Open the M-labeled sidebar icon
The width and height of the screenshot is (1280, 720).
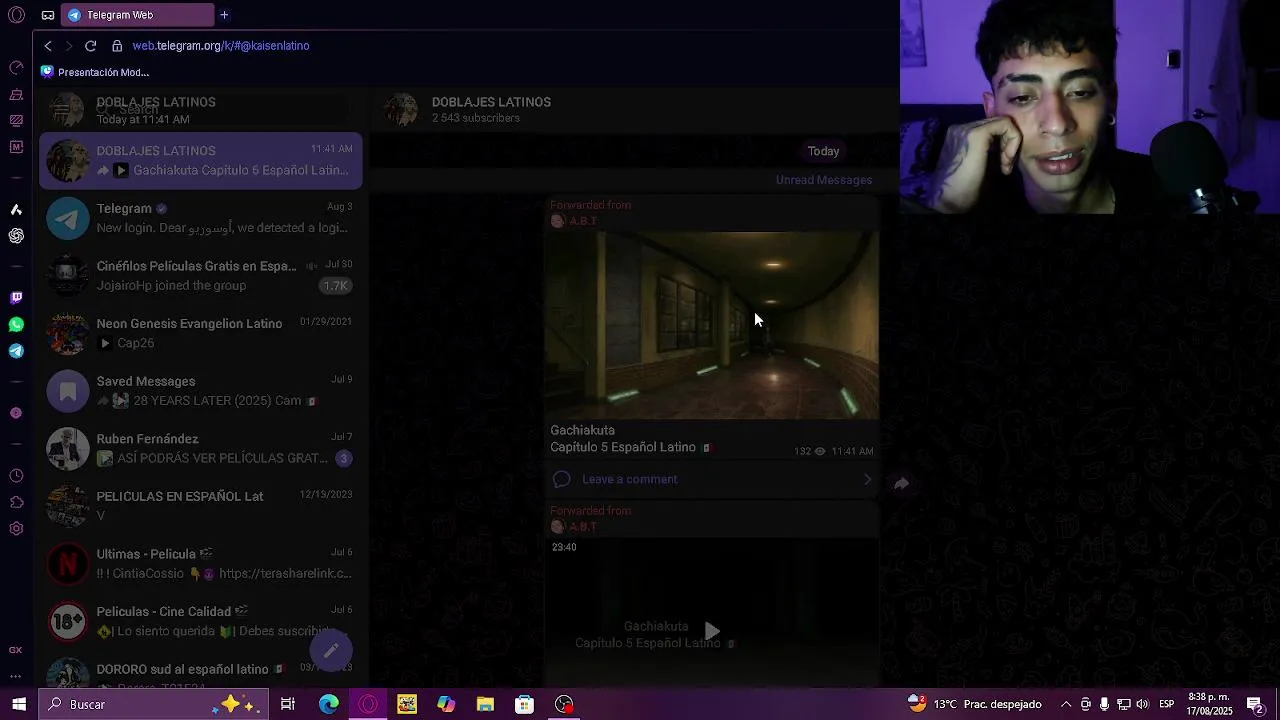(x=16, y=147)
